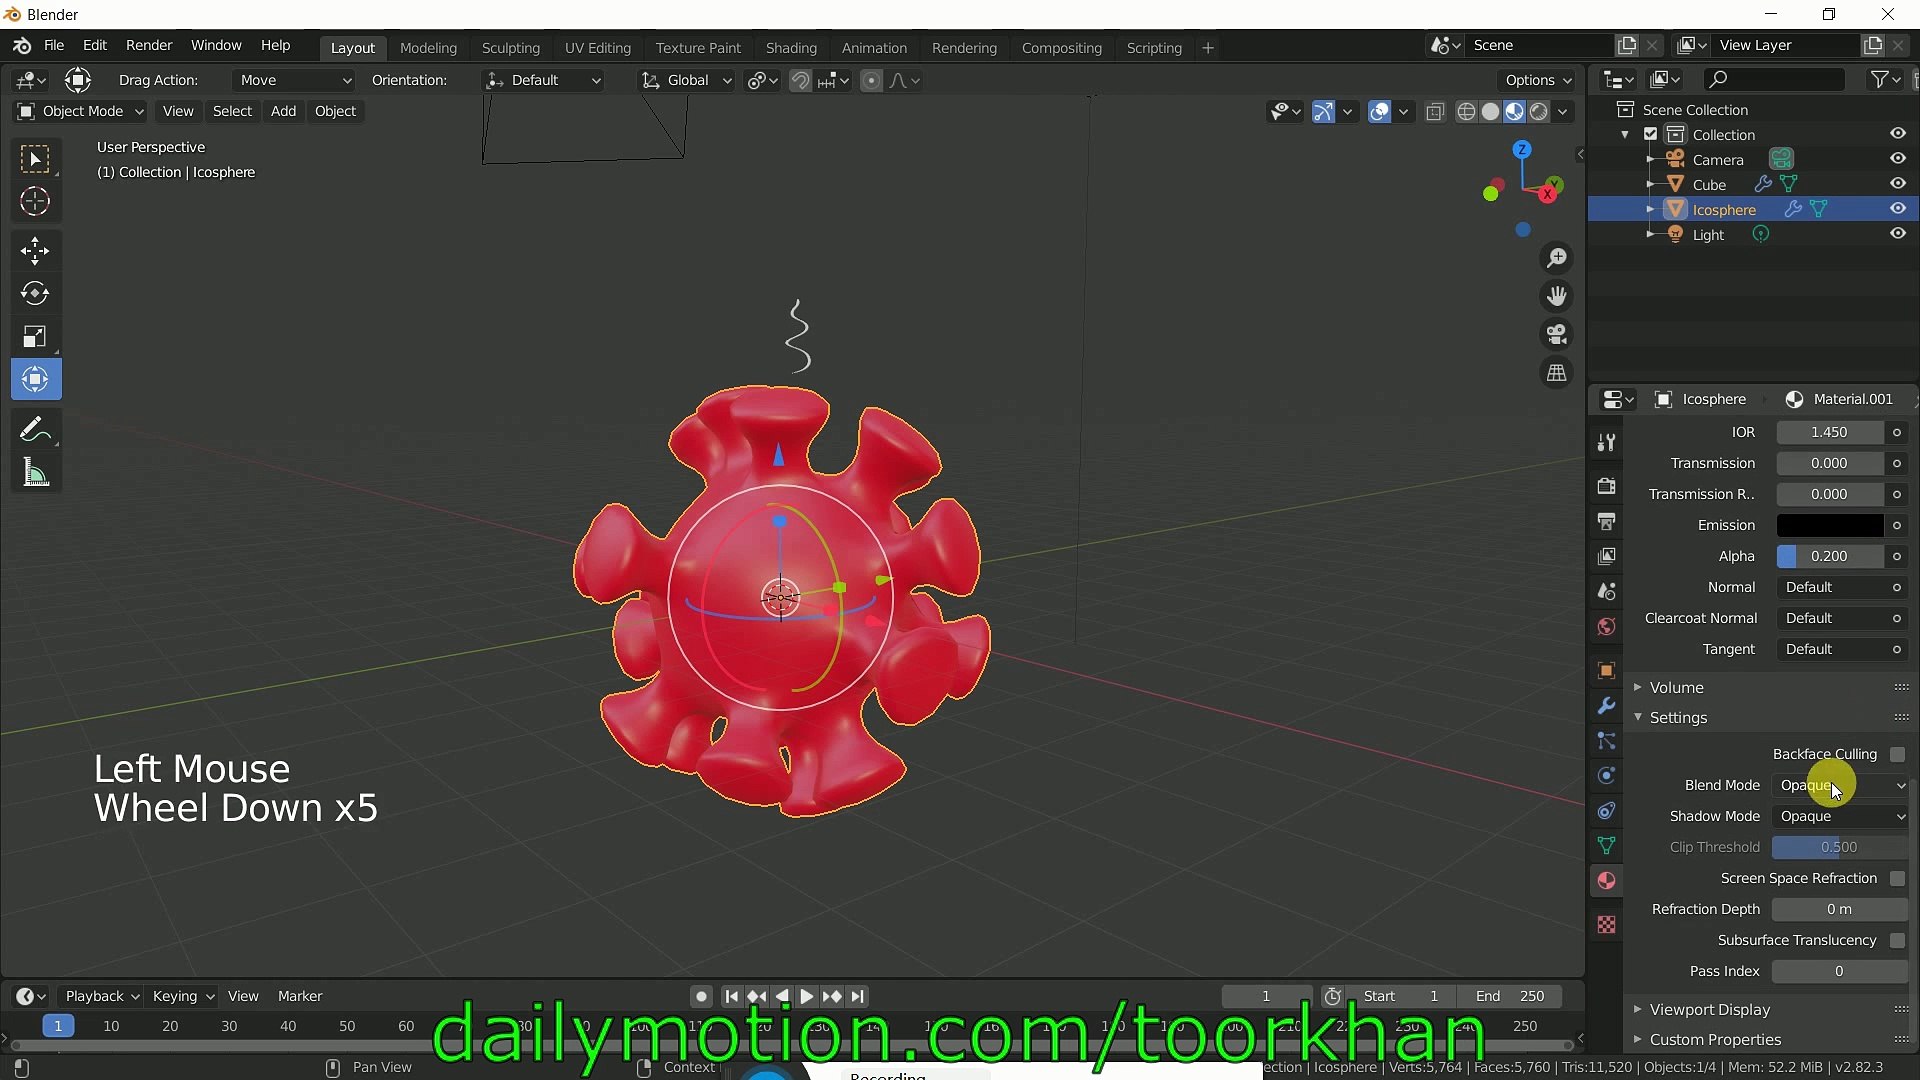The image size is (1920, 1080).
Task: Enable Backface Culling checkbox
Action: [x=1897, y=754]
